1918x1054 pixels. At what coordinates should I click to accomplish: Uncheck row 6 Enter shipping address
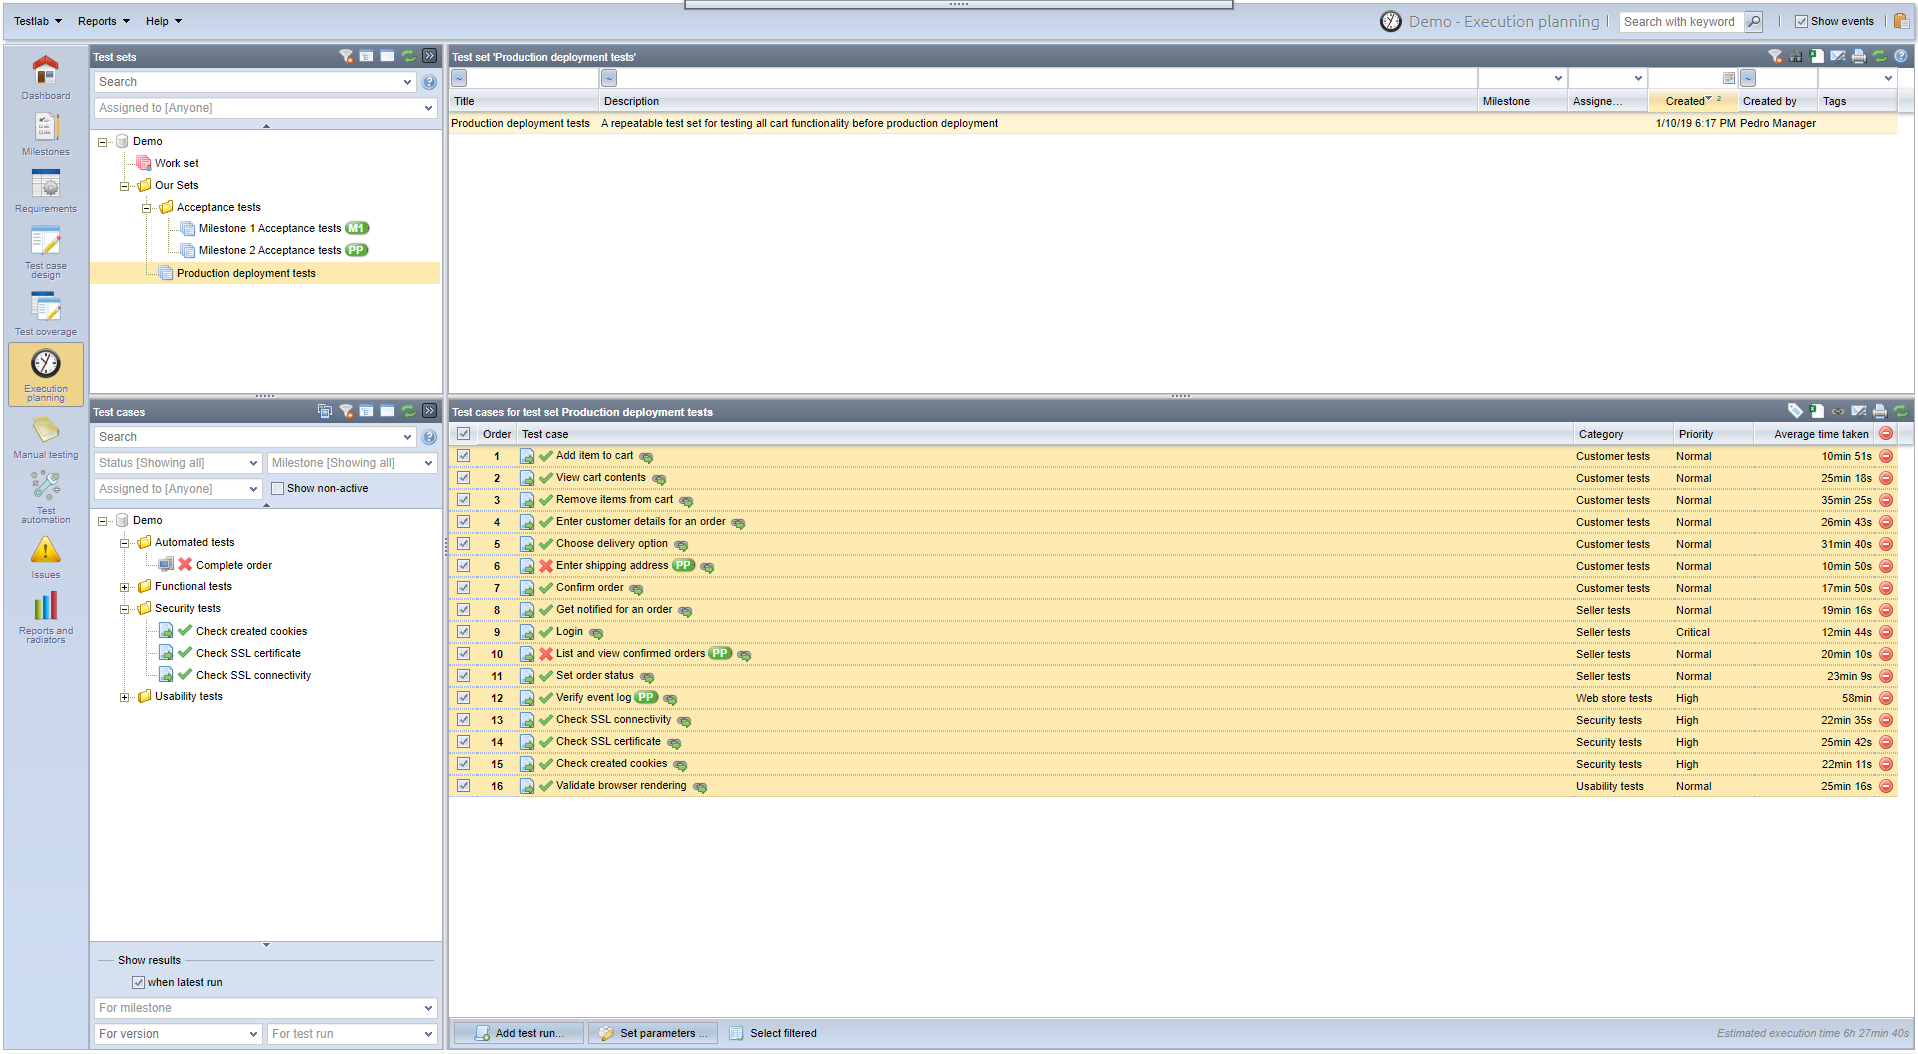pos(464,566)
